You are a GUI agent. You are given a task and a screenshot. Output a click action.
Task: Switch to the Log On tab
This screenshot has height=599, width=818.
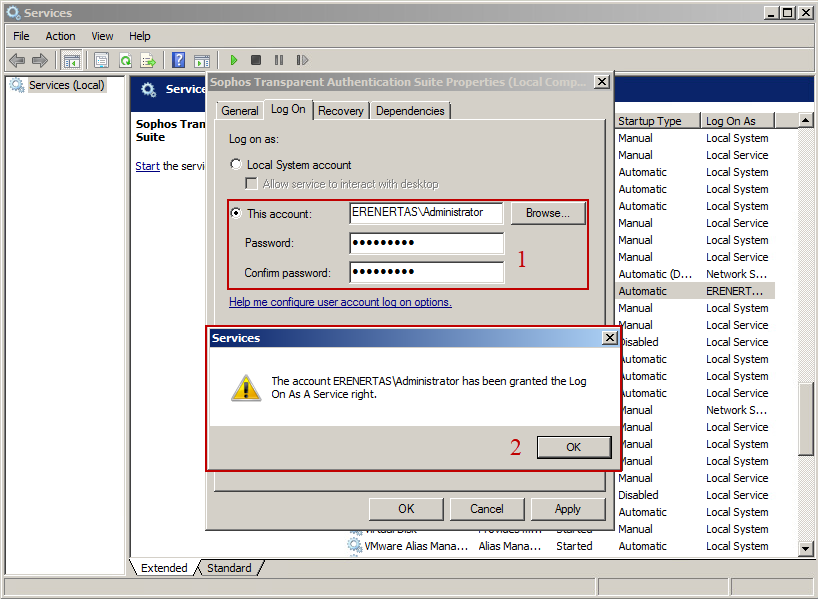point(288,109)
